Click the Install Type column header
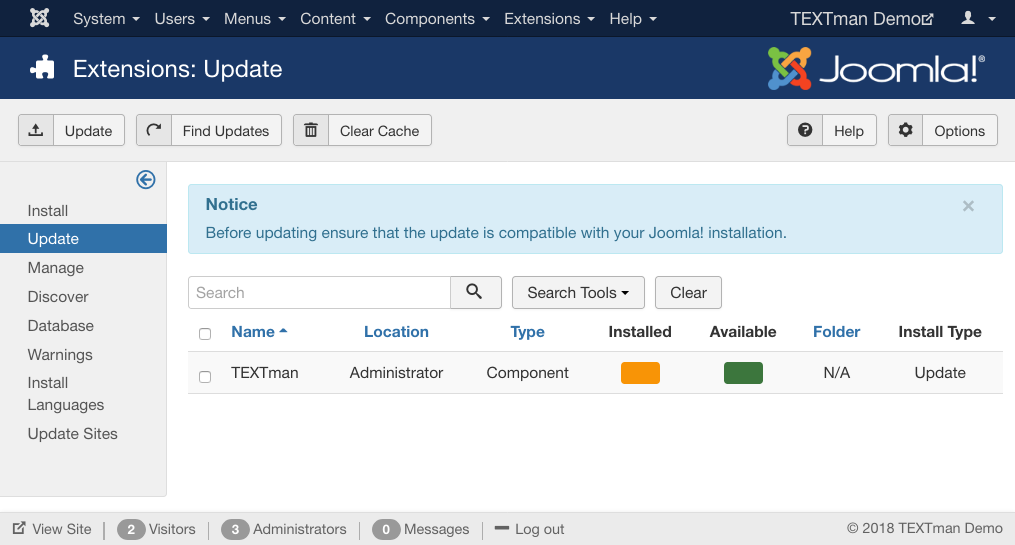 (x=940, y=331)
